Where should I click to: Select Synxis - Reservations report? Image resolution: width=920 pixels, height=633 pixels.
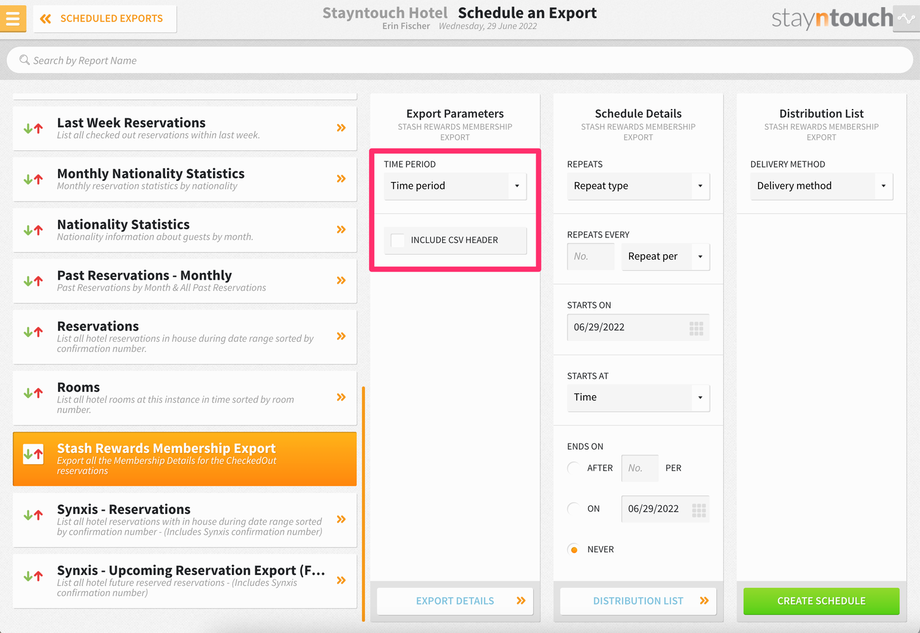coord(184,520)
